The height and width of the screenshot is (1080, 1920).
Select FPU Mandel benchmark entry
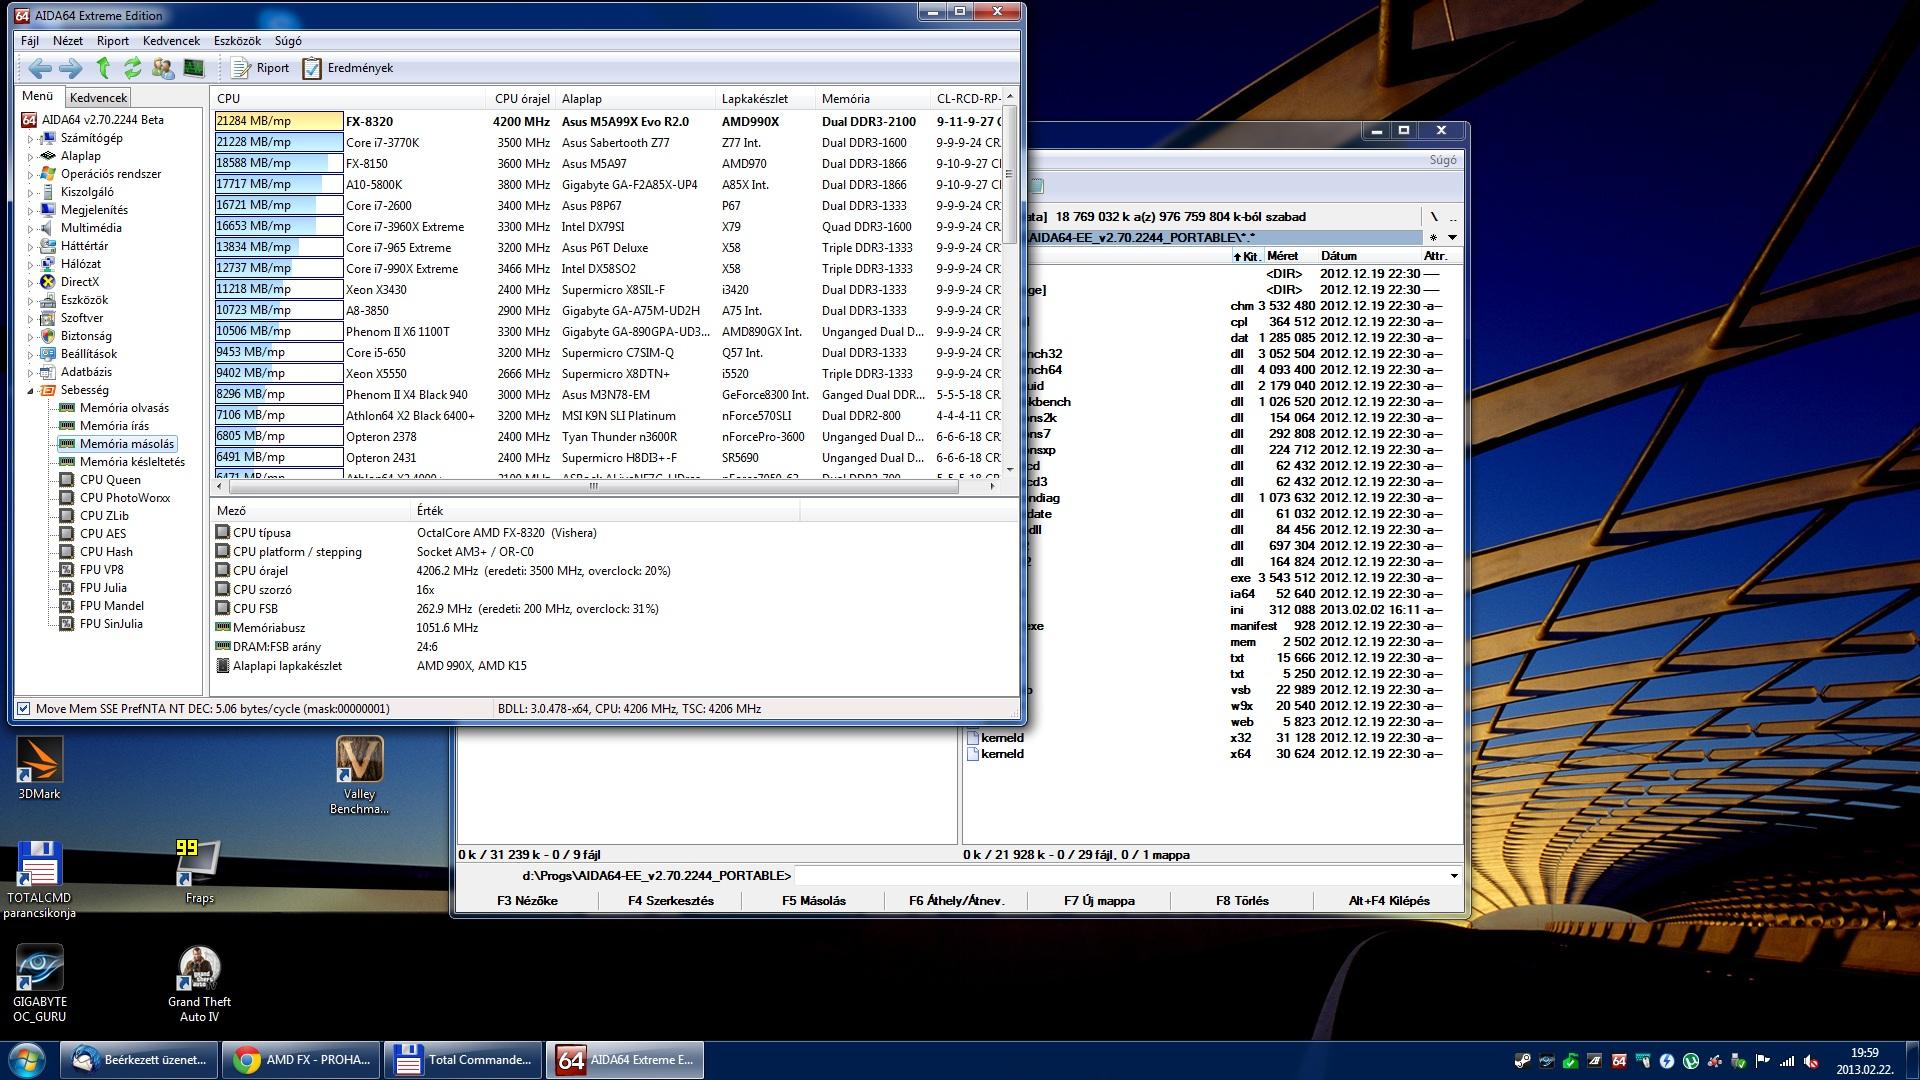coord(112,606)
